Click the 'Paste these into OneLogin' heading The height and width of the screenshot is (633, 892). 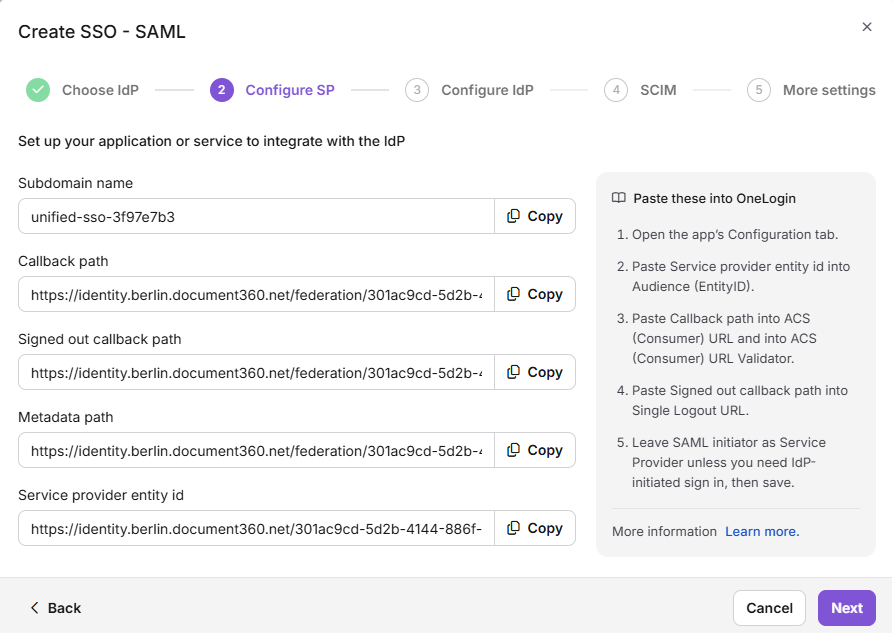click(715, 198)
